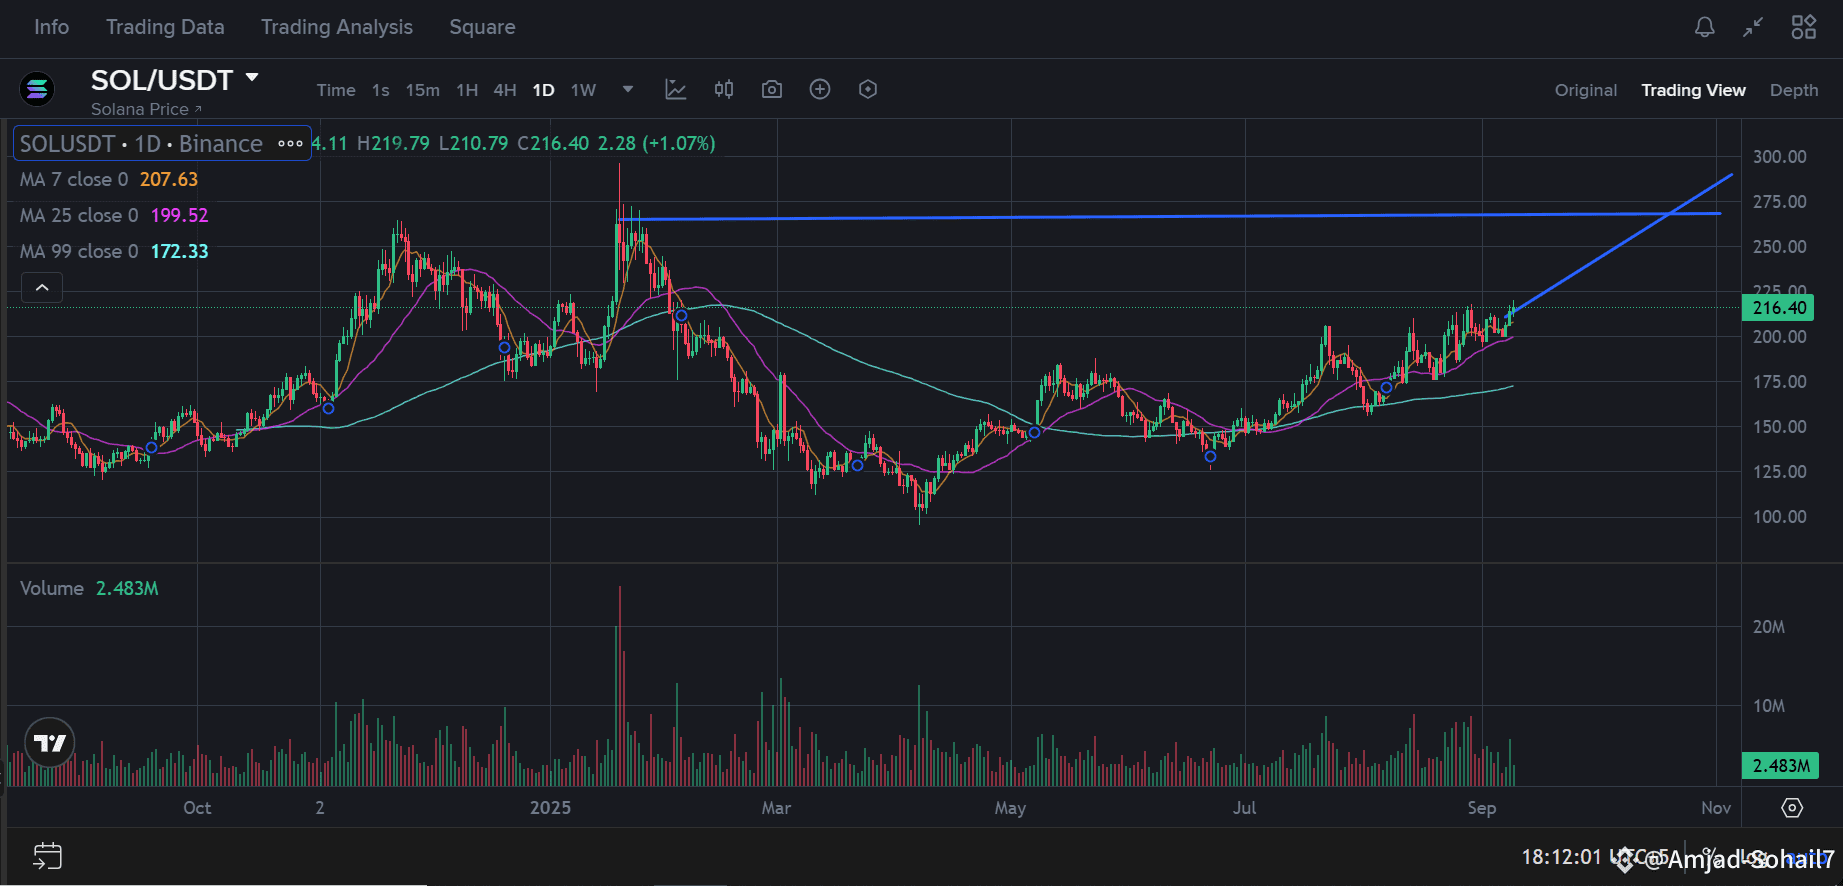The image size is (1843, 886).
Task: Select the 4H interval
Action: click(x=505, y=90)
